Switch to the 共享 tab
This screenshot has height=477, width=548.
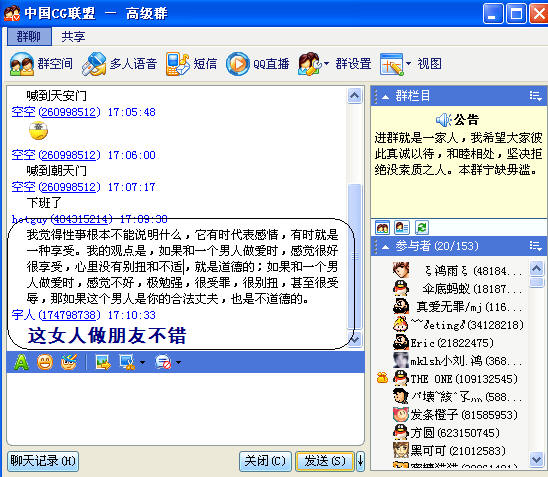(x=73, y=37)
